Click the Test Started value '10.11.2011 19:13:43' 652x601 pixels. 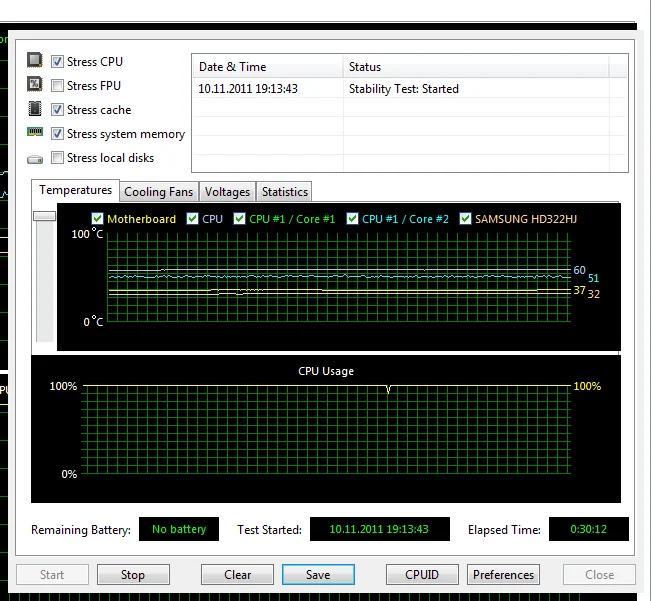(379, 529)
